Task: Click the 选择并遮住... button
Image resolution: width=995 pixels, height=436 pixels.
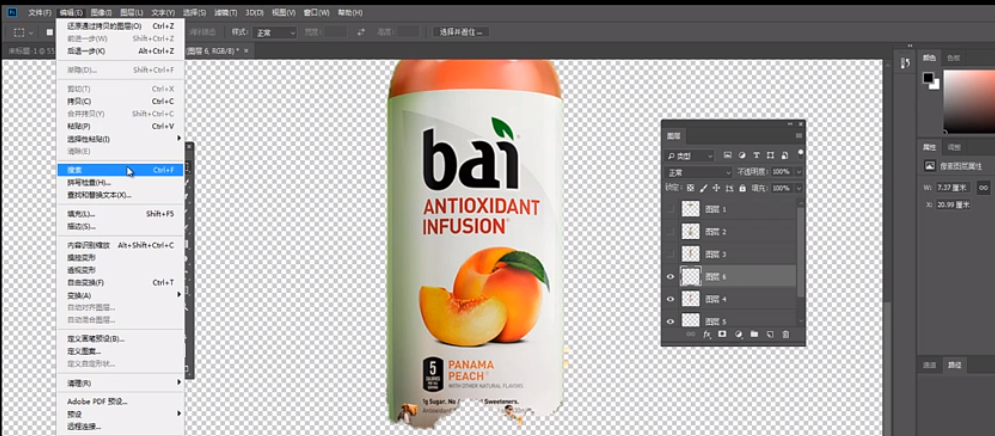Action: (x=461, y=32)
